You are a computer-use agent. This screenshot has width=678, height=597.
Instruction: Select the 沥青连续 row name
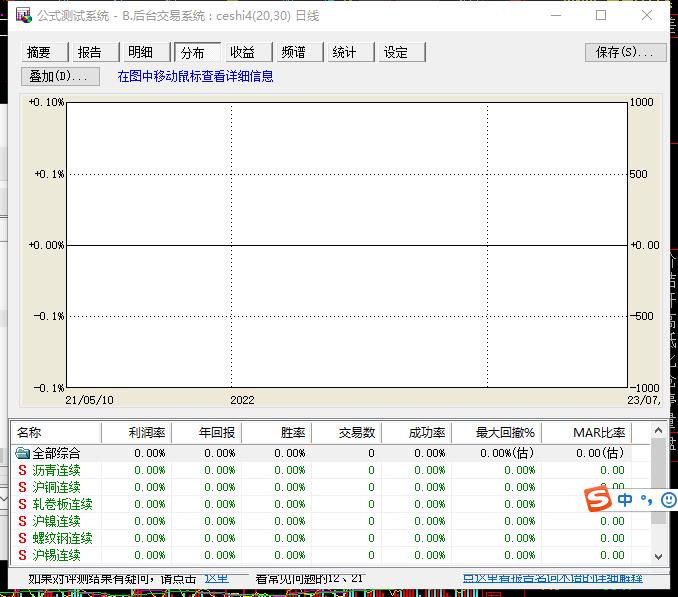56,470
